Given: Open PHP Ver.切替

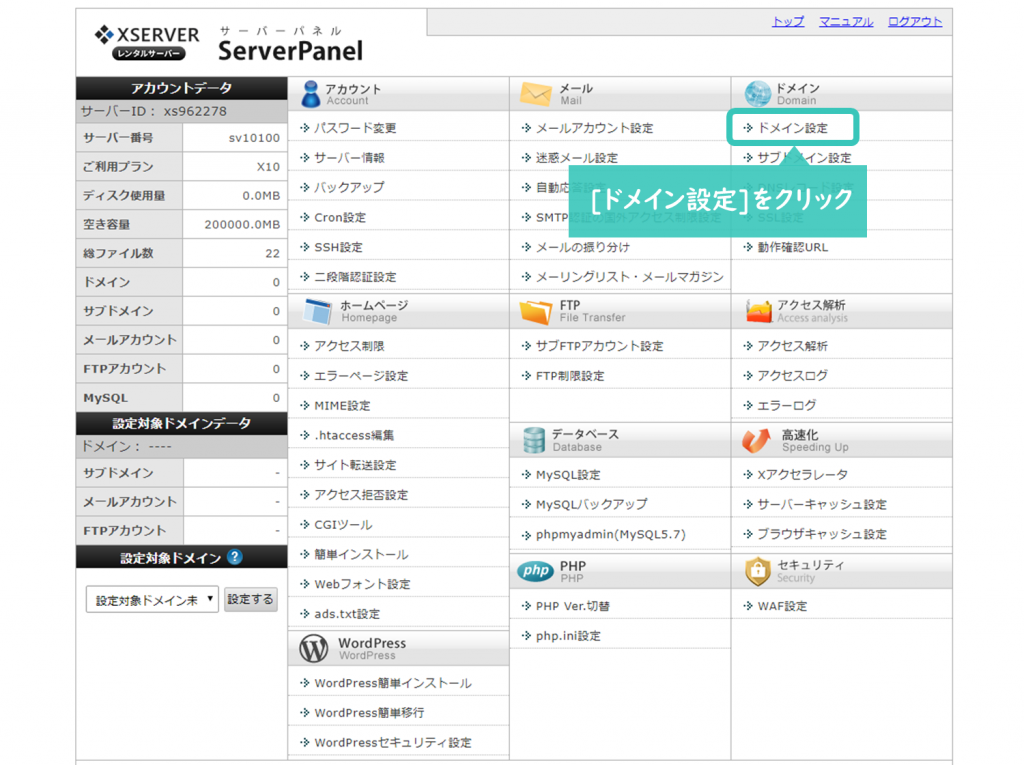Looking at the screenshot, I should (x=573, y=606).
